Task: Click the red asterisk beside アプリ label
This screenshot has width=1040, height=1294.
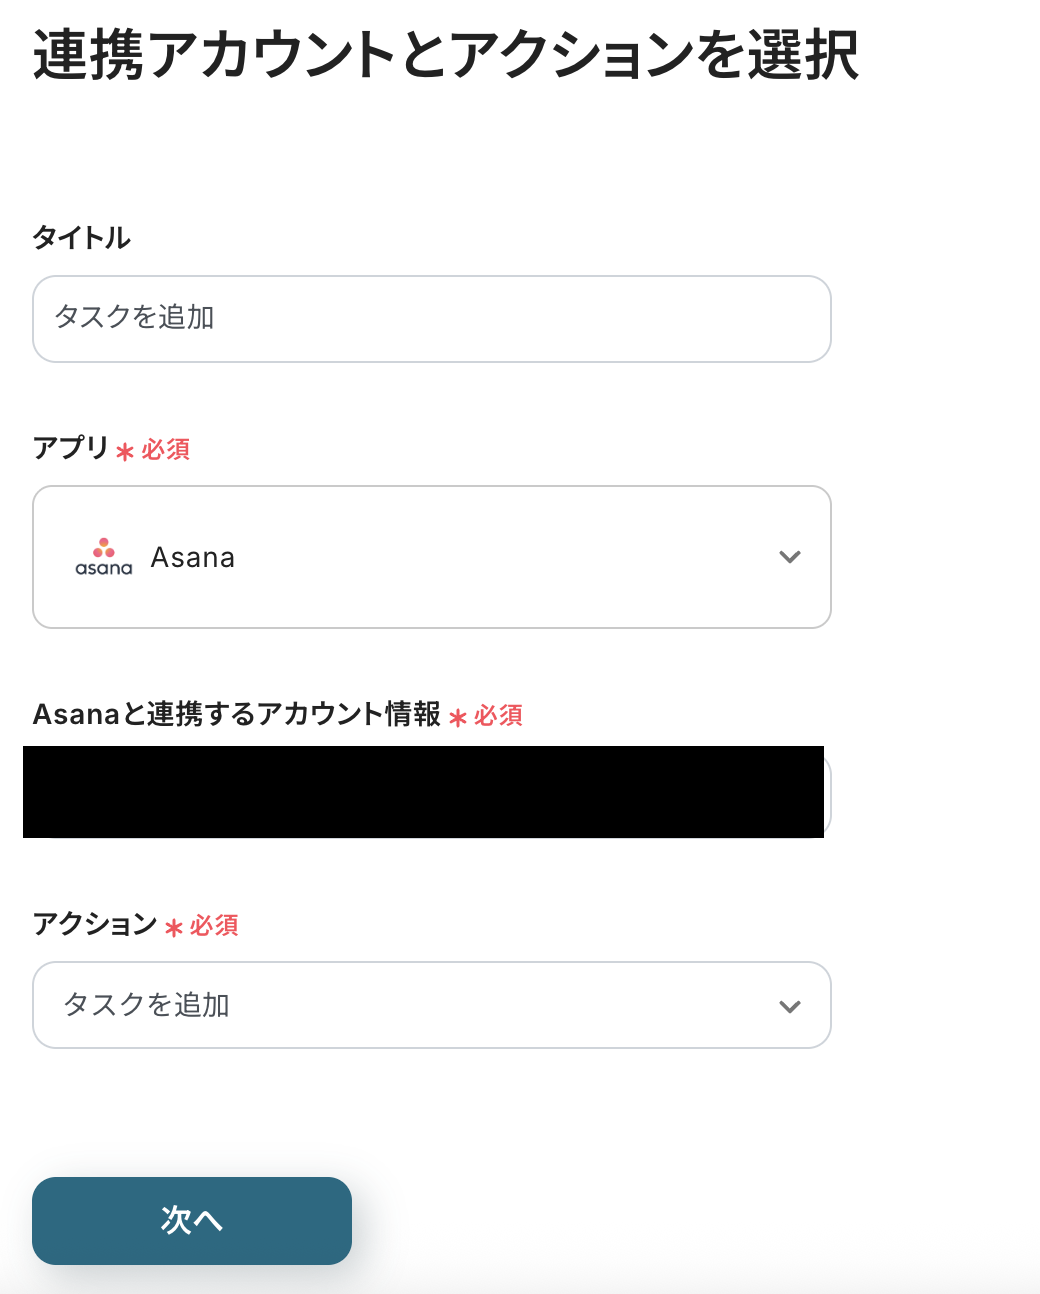Action: click(125, 452)
